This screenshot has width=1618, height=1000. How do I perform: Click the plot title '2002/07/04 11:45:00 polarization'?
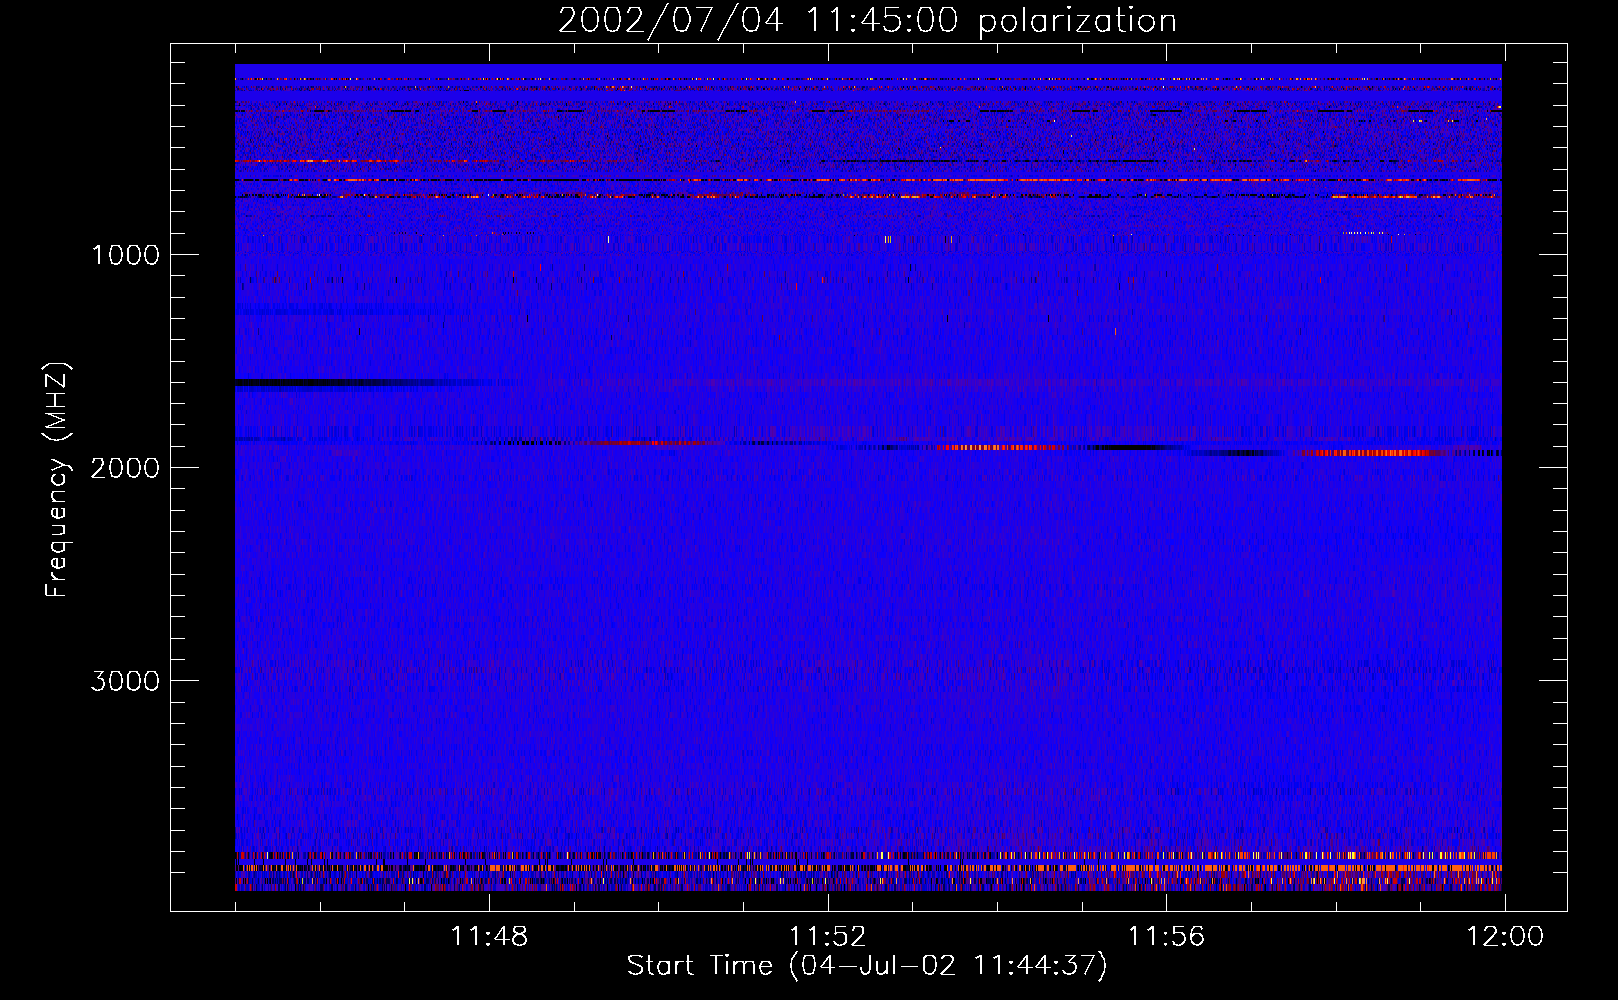point(867,21)
